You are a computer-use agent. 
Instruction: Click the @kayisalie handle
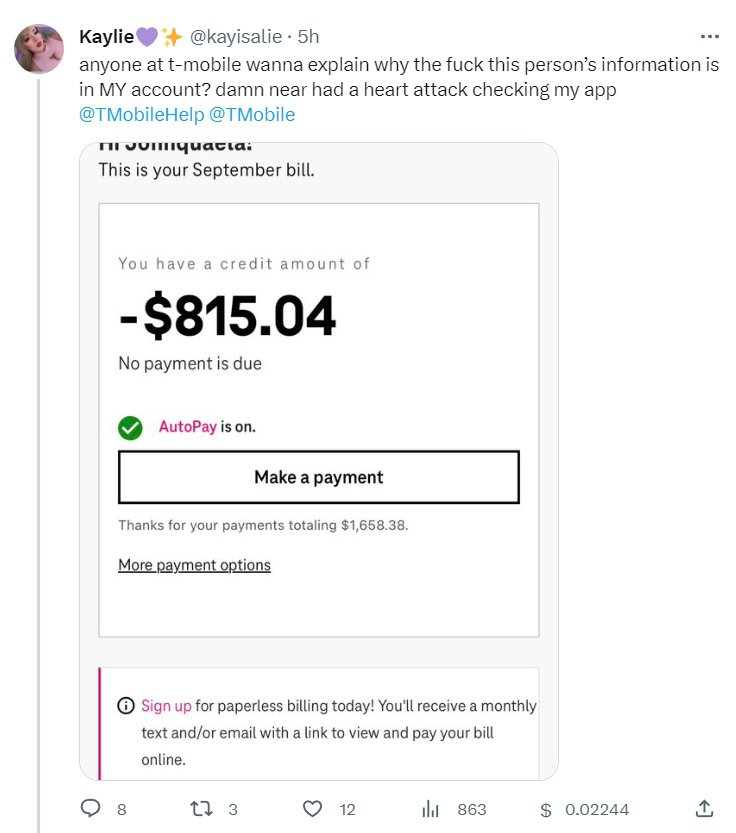pyautogui.click(x=237, y=37)
